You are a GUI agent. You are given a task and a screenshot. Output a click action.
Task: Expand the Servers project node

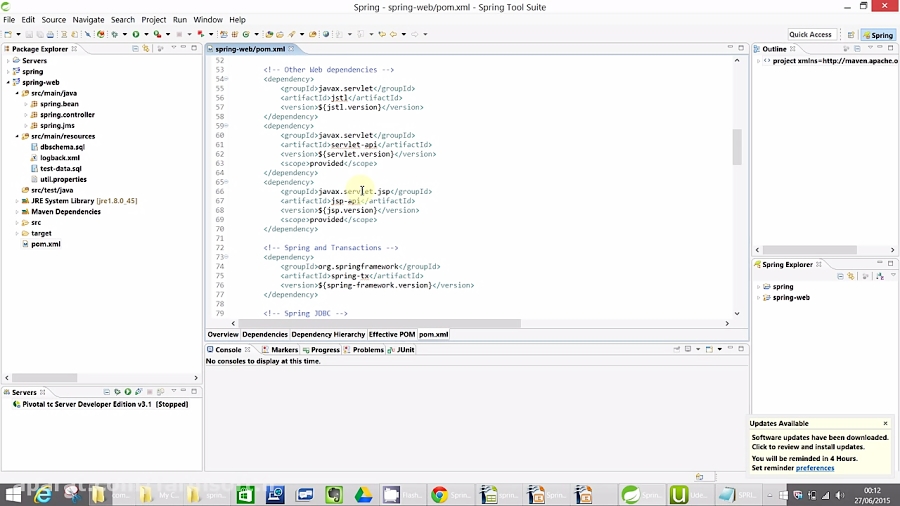[8, 61]
